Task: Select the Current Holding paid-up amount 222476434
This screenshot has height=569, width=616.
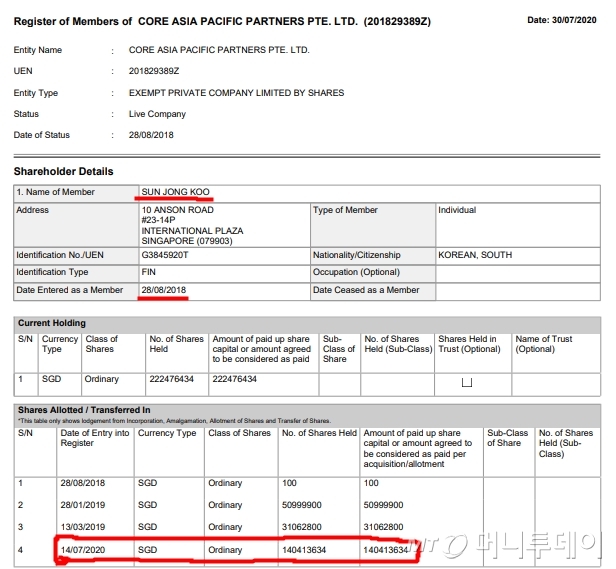Action: [x=235, y=379]
